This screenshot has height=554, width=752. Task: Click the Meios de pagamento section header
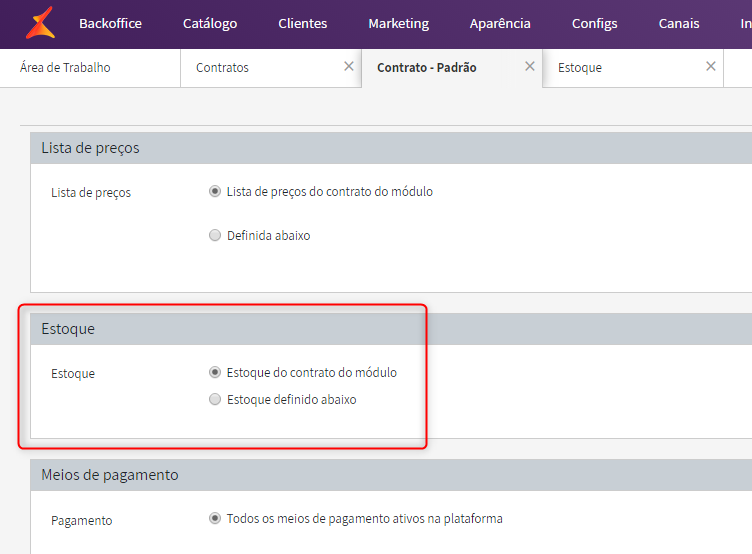pos(391,475)
